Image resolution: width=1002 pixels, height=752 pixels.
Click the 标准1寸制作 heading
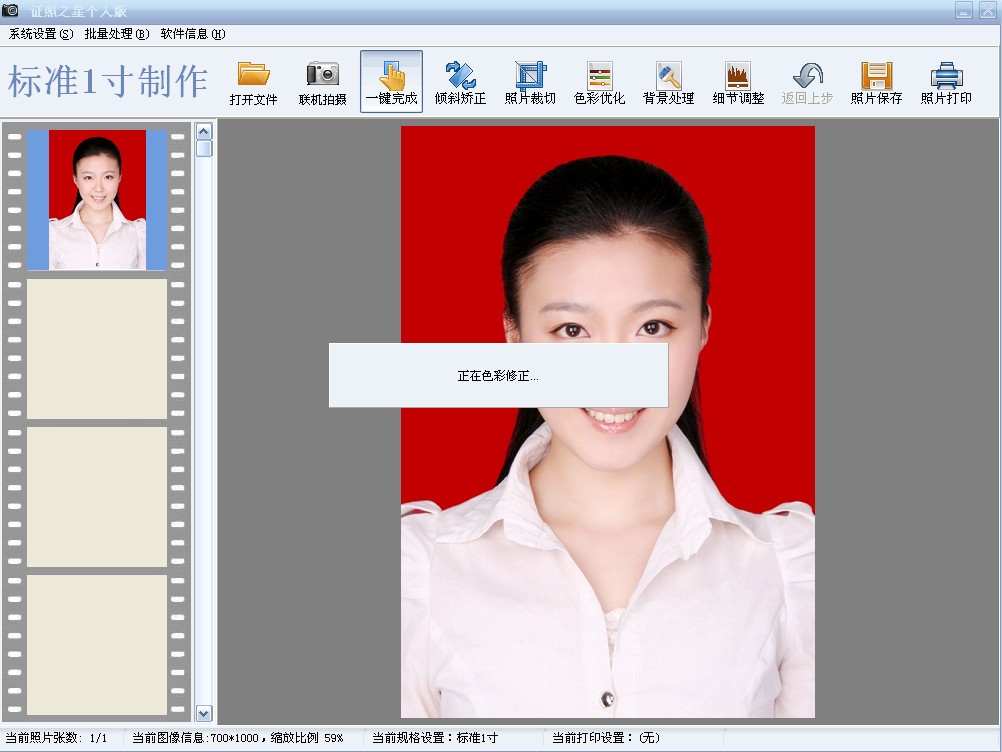click(107, 82)
